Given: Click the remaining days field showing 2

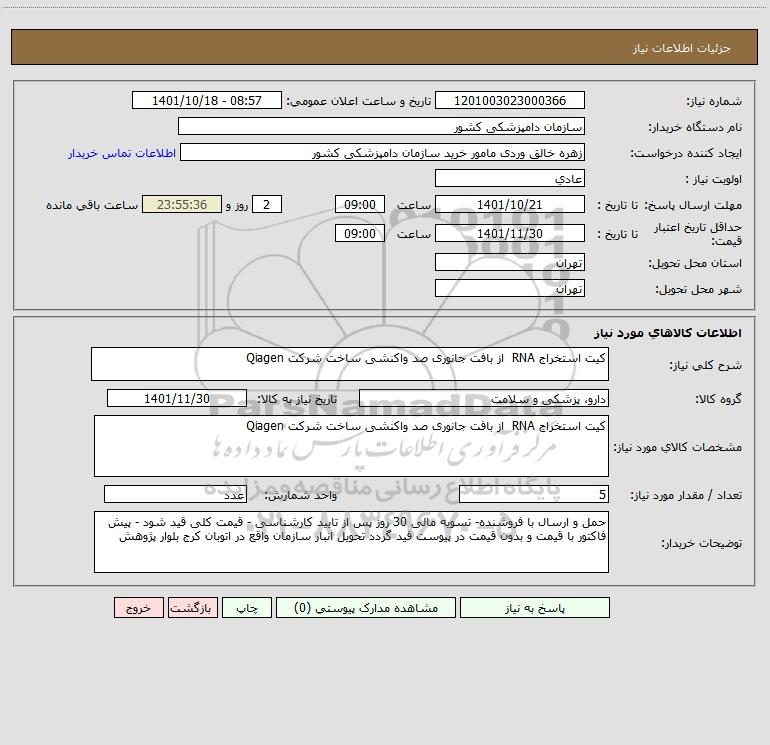Looking at the screenshot, I should [x=267, y=204].
